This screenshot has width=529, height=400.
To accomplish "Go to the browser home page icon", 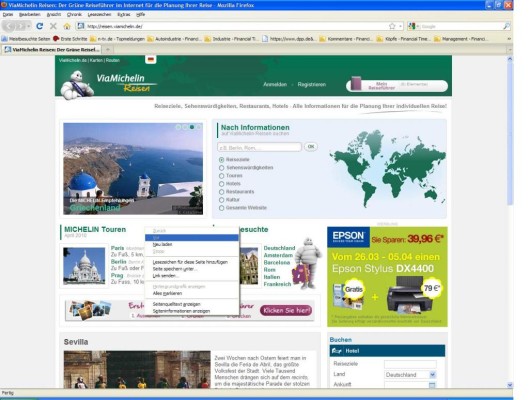I will pyautogui.click(x=67, y=26).
